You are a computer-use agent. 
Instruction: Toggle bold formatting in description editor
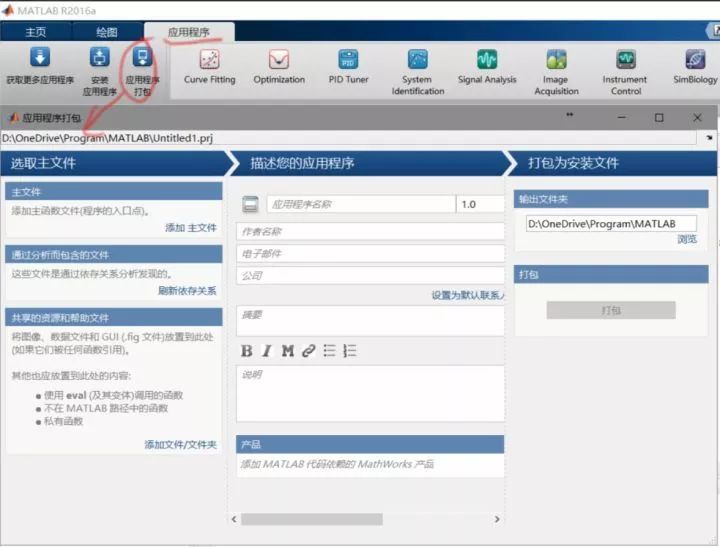(247, 350)
